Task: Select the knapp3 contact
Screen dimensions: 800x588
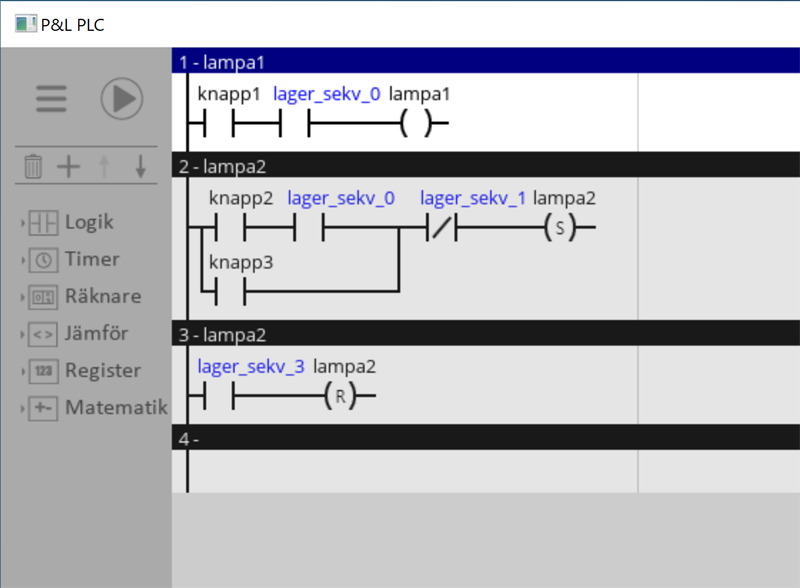Action: (230, 292)
